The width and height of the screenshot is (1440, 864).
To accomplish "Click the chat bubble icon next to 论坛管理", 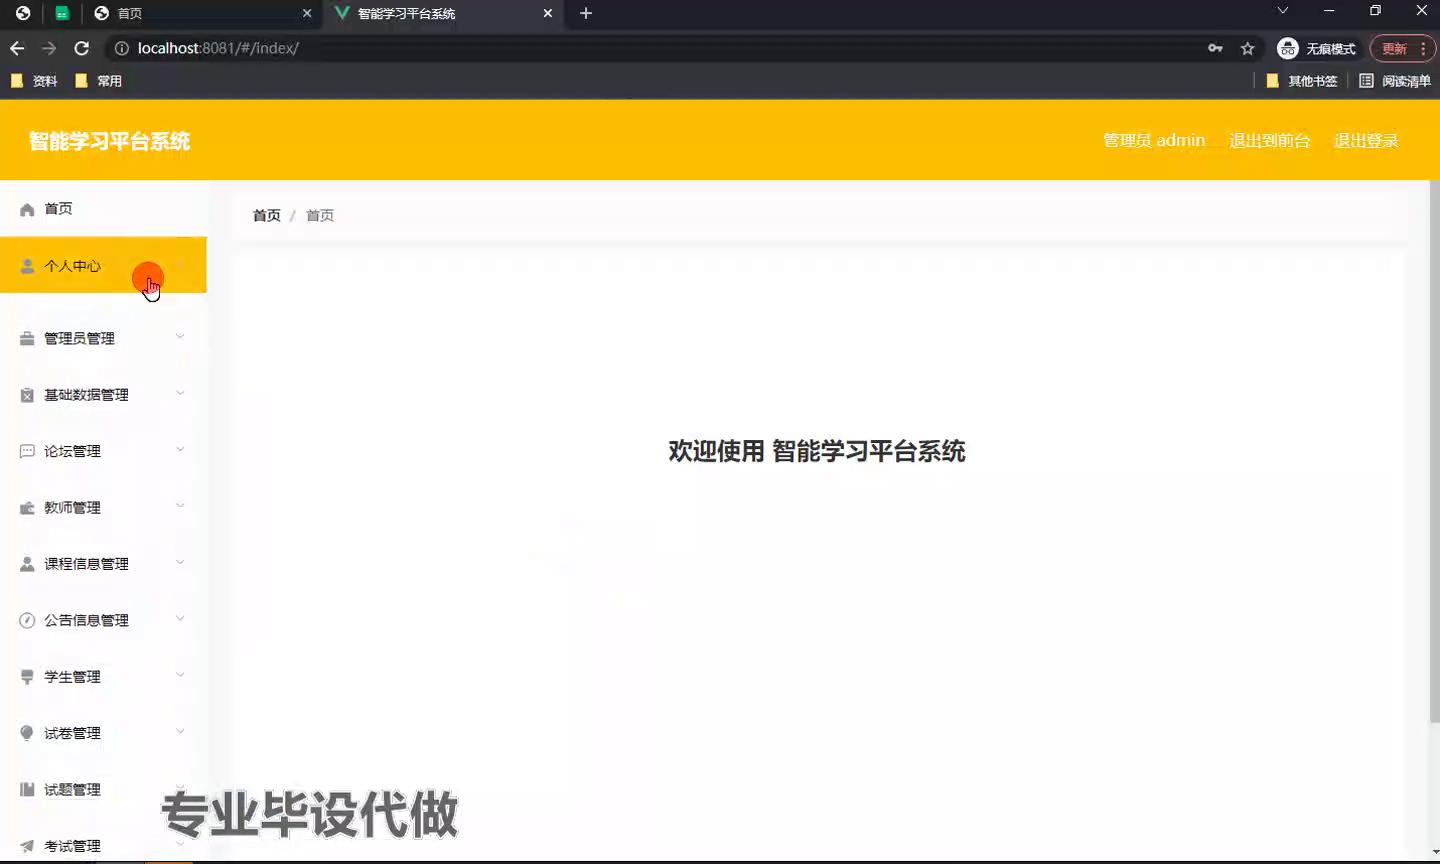I will coord(27,452).
